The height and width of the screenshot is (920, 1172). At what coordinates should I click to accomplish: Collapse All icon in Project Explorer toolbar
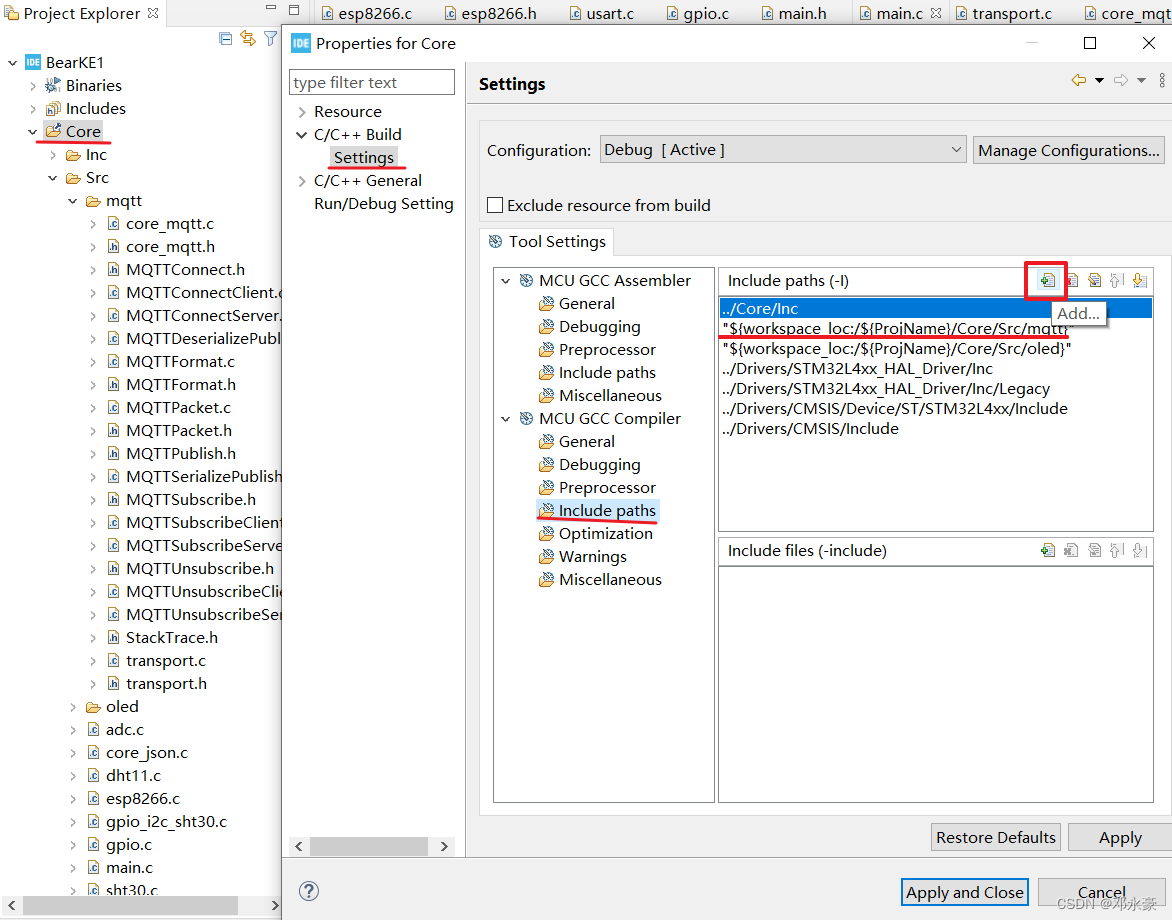[225, 38]
